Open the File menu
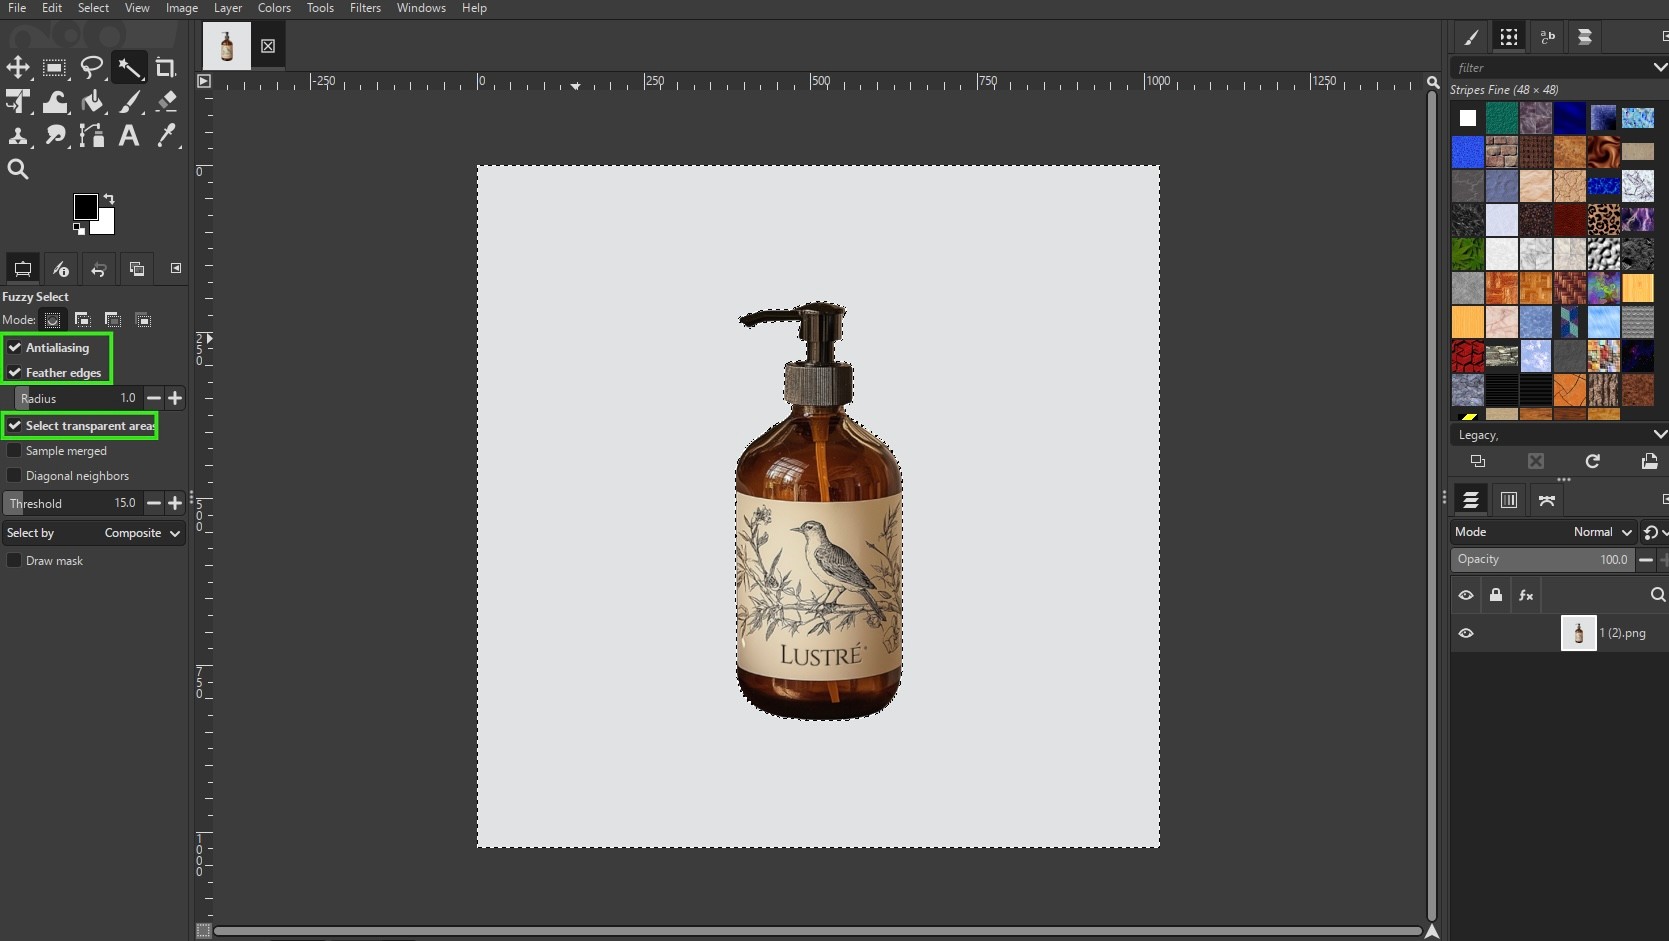This screenshot has width=1669, height=941. [17, 8]
